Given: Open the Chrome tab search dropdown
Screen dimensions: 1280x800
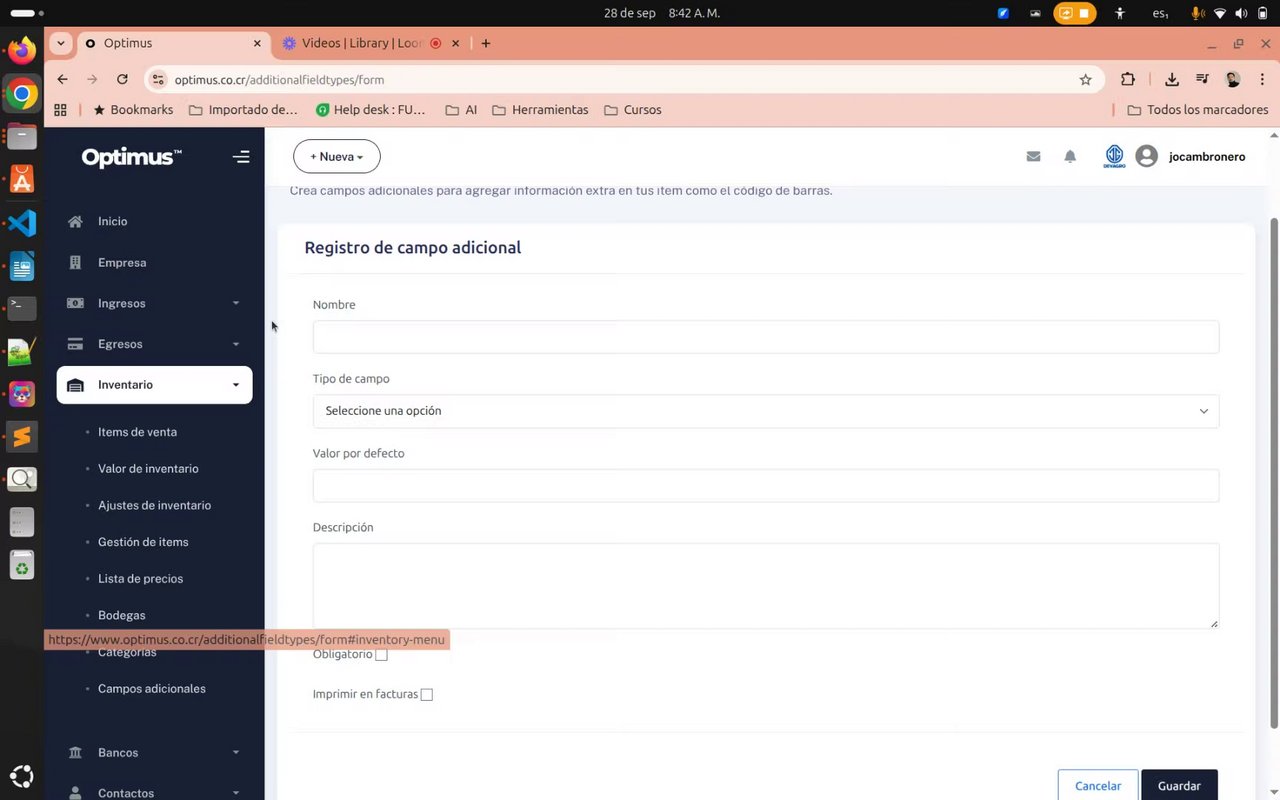Looking at the screenshot, I should 61,44.
